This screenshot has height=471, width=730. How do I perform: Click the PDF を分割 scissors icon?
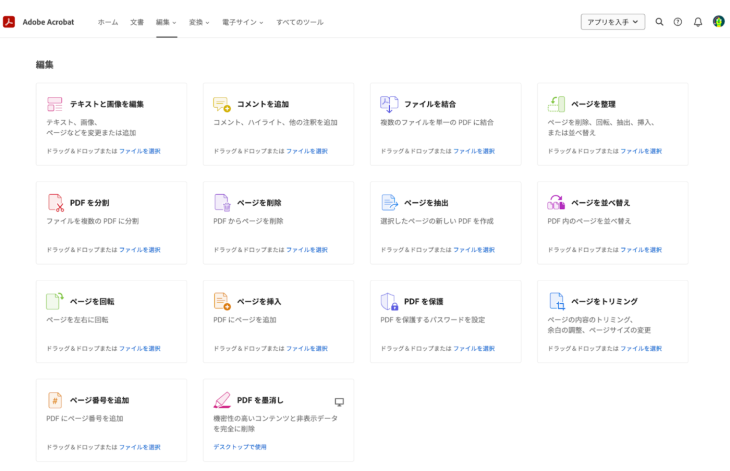click(x=55, y=203)
